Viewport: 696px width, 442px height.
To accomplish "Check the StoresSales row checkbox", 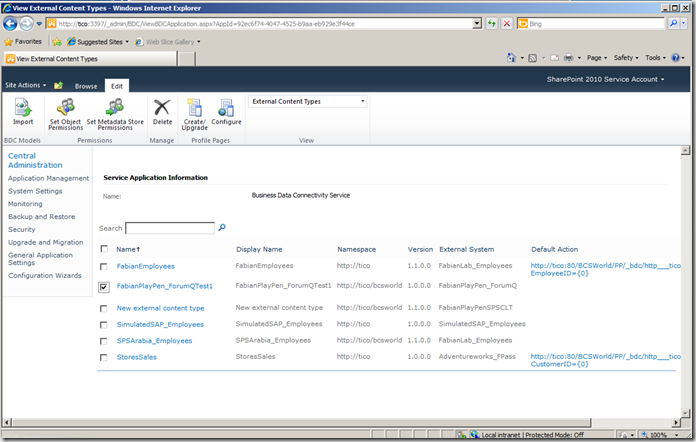I will 103,357.
